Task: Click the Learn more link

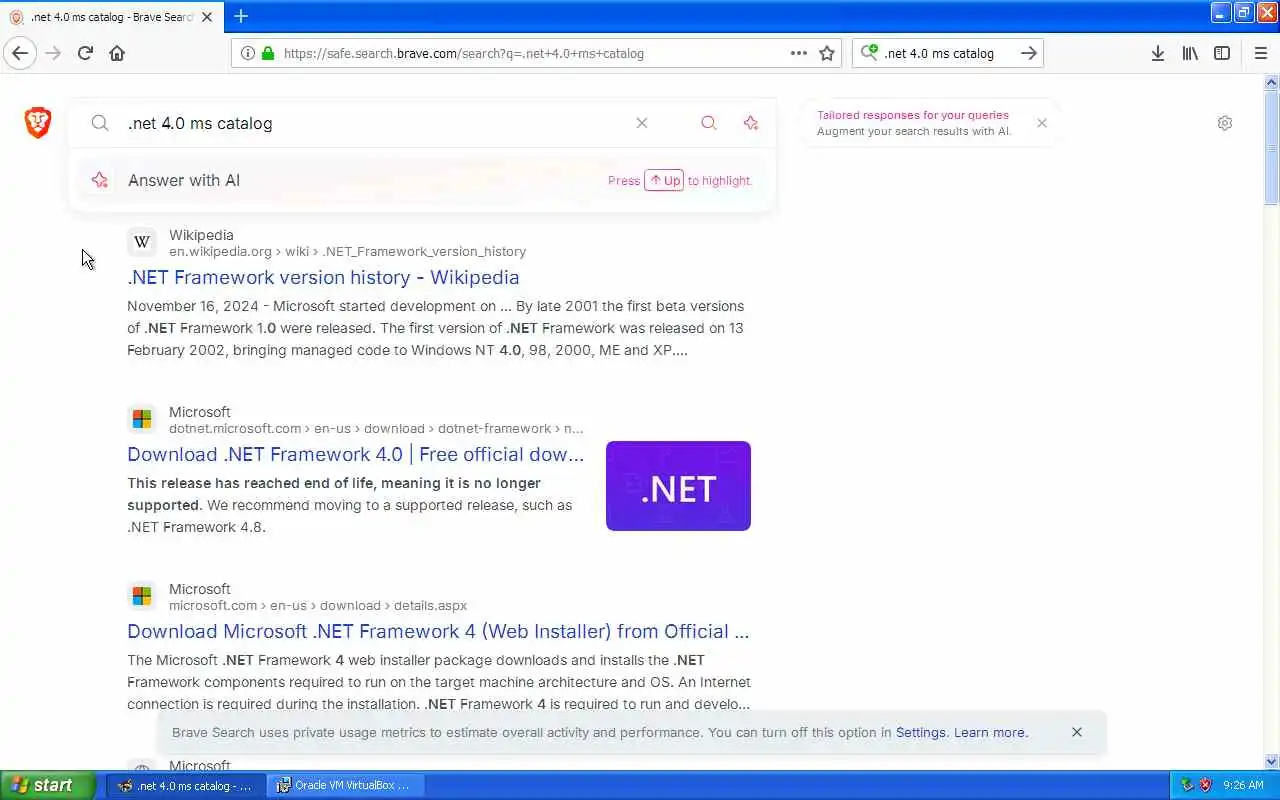Action: click(x=990, y=732)
